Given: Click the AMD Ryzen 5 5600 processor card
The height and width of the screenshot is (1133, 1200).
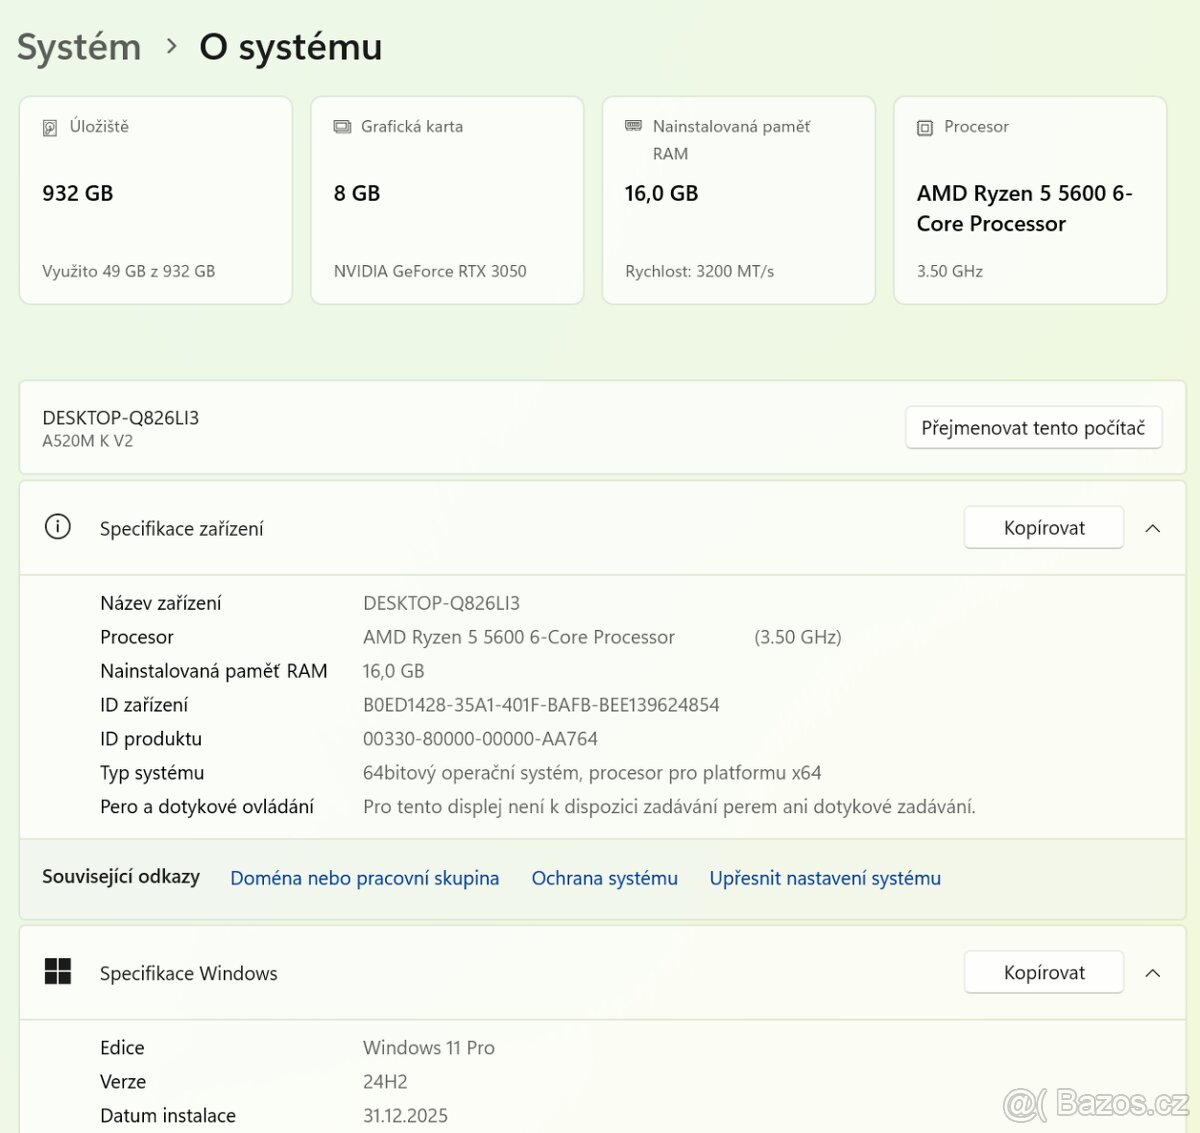Looking at the screenshot, I should coord(1029,200).
